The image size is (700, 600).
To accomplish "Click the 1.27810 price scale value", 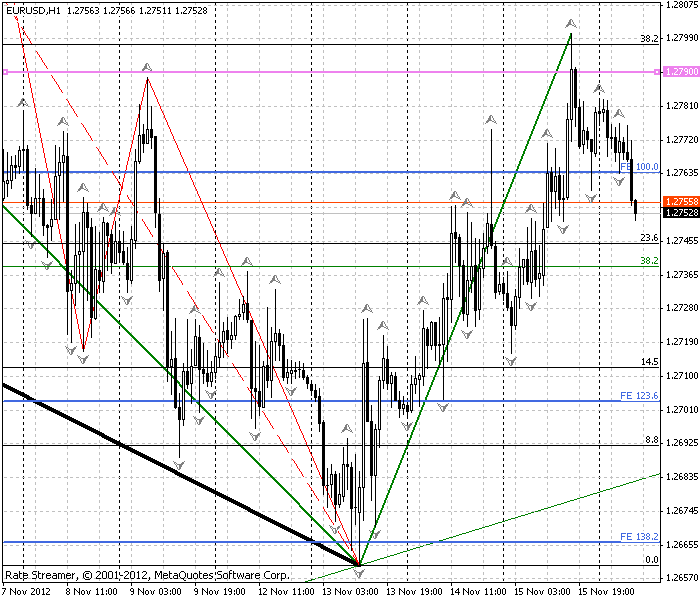I will 682,106.
